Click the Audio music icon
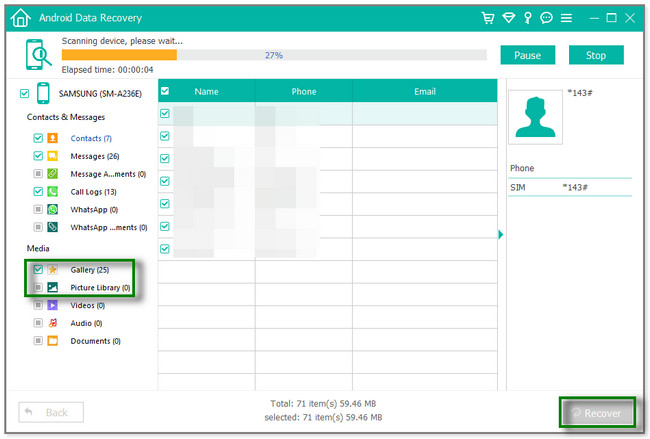Screen dimensions: 650x439 point(53,323)
